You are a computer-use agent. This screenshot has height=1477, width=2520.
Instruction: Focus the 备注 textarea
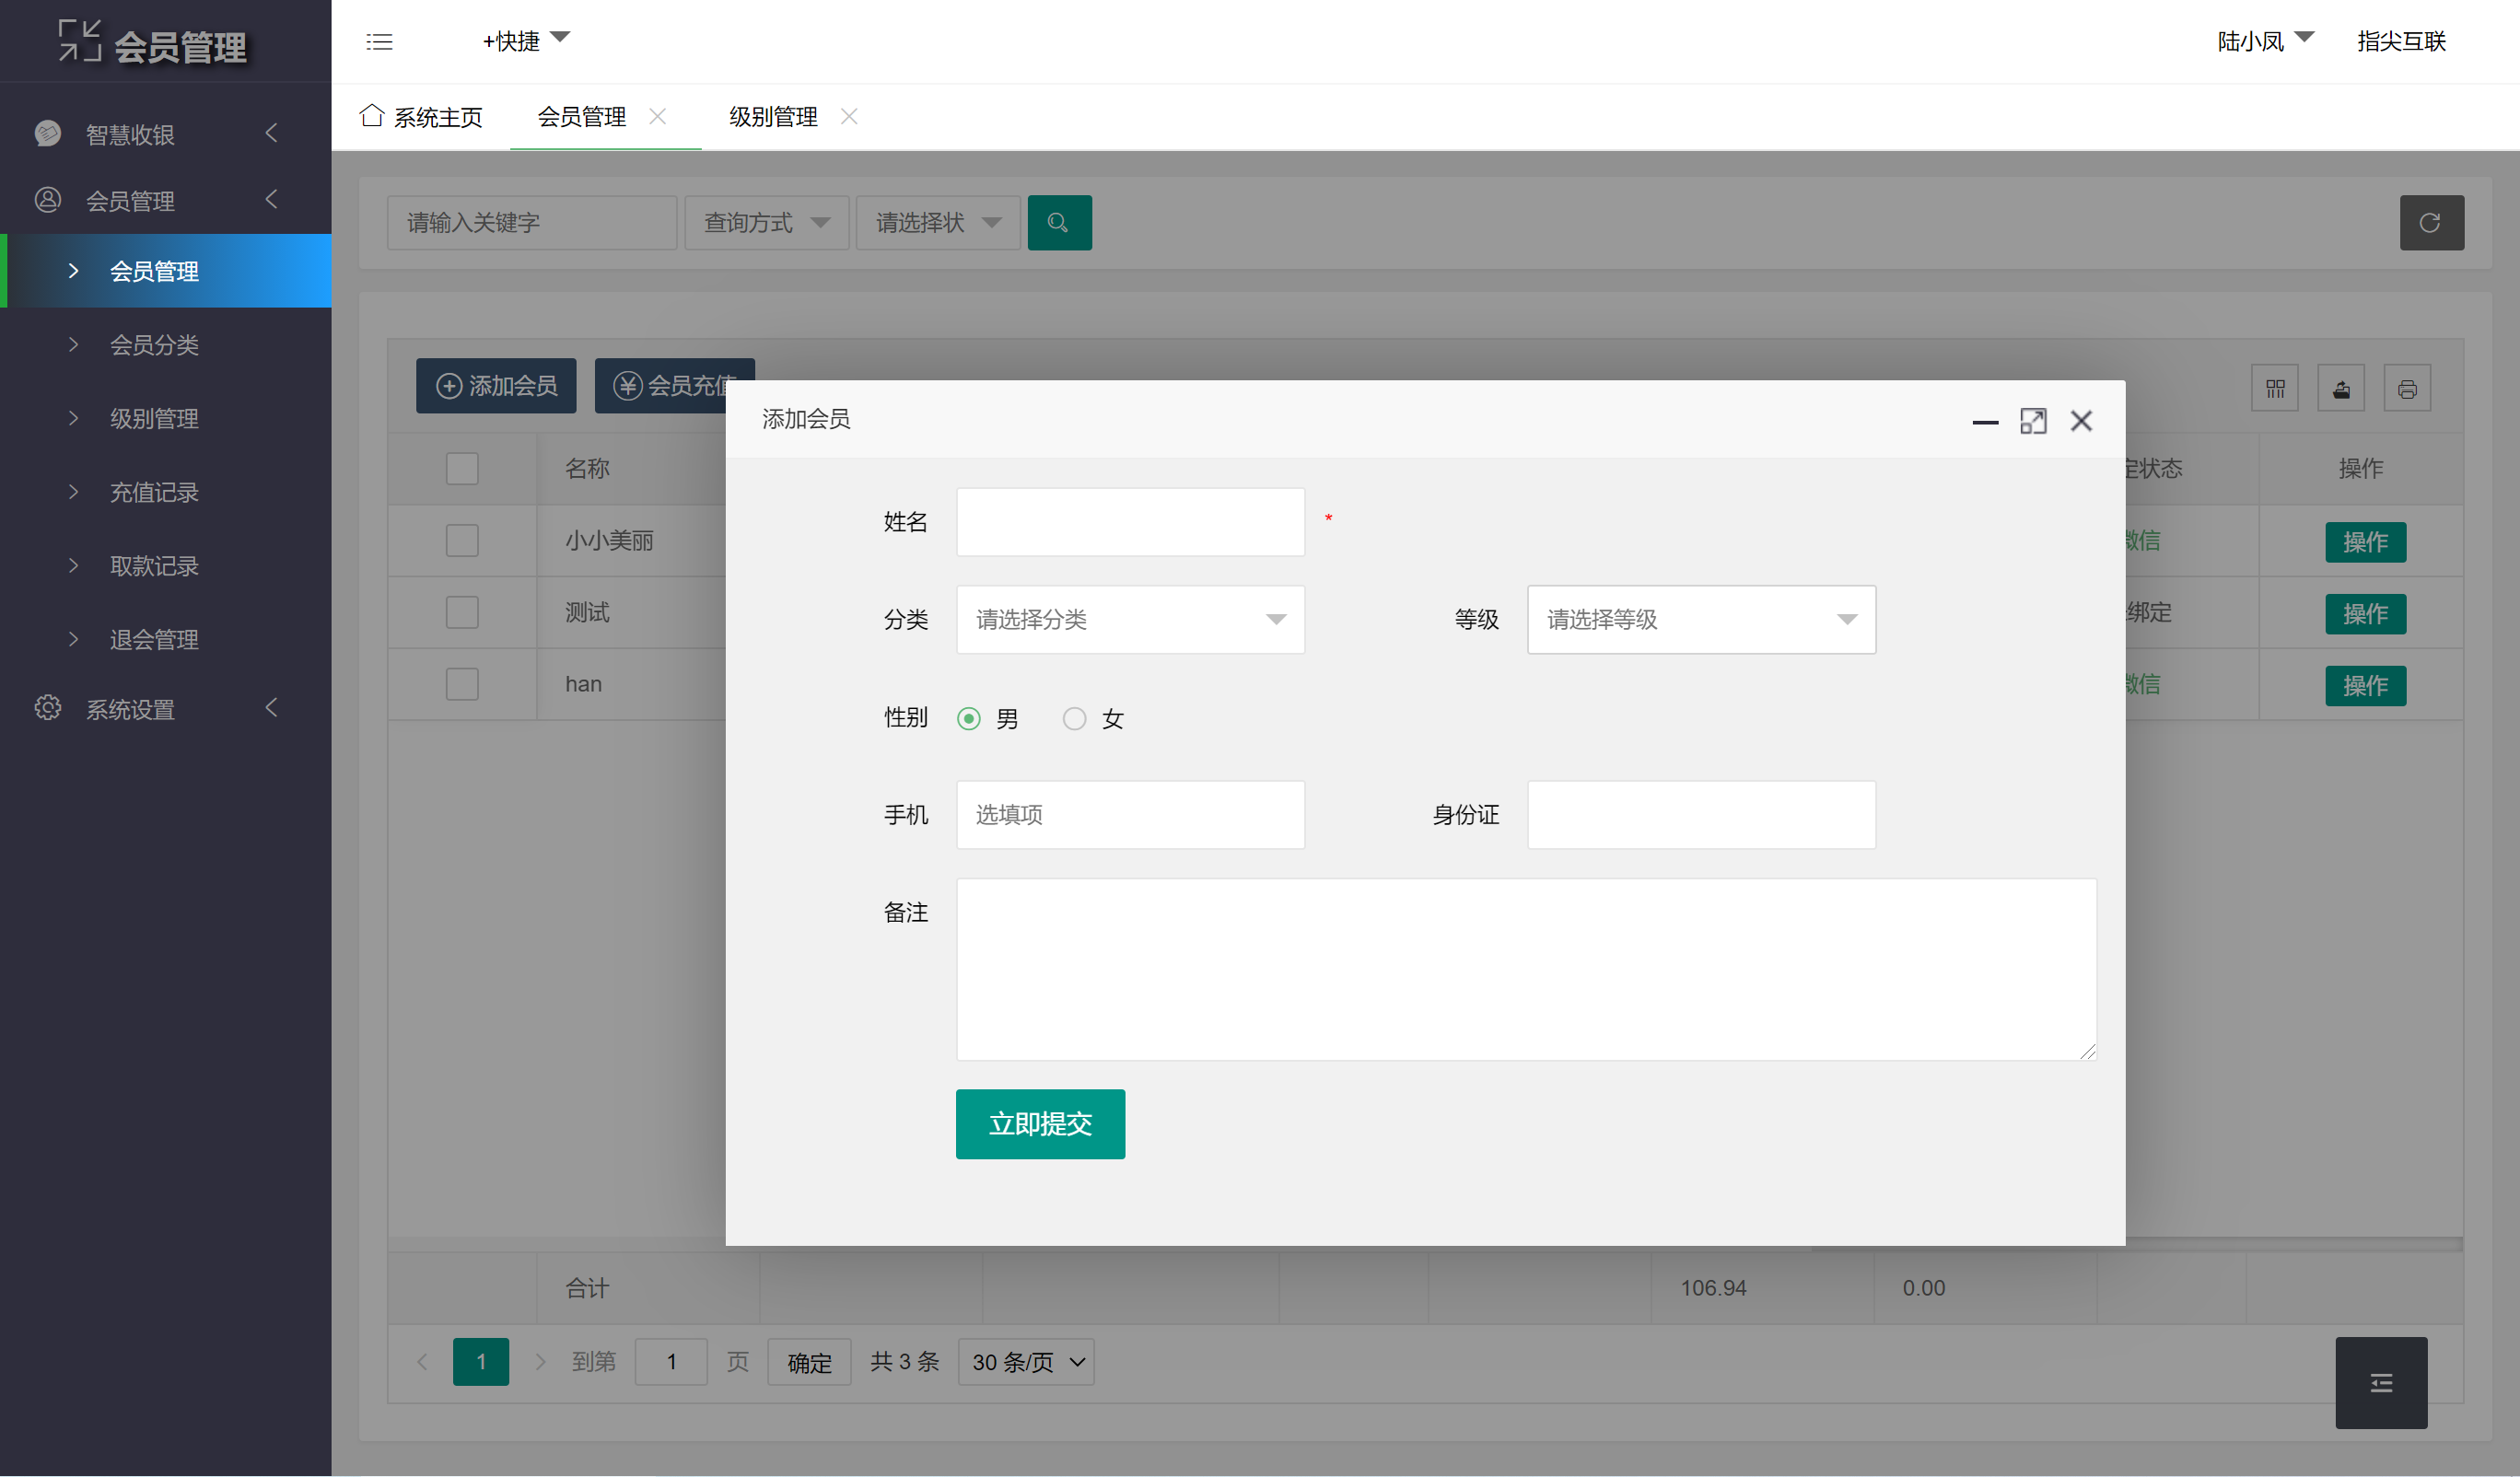pyautogui.click(x=1526, y=969)
